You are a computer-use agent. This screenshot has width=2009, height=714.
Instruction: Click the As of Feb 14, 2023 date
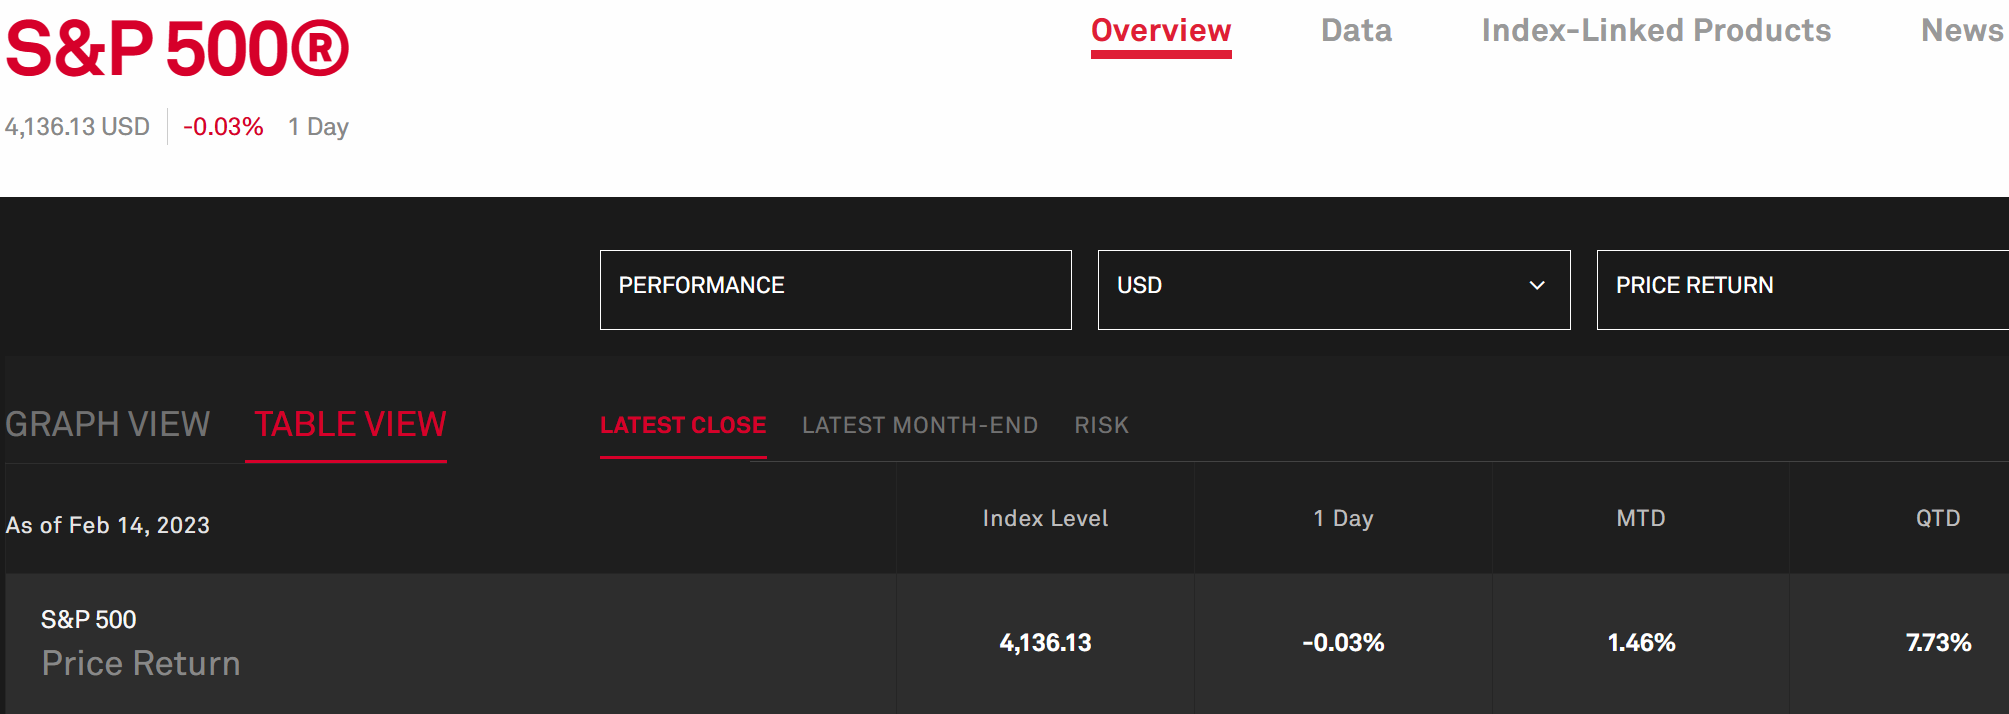point(108,525)
